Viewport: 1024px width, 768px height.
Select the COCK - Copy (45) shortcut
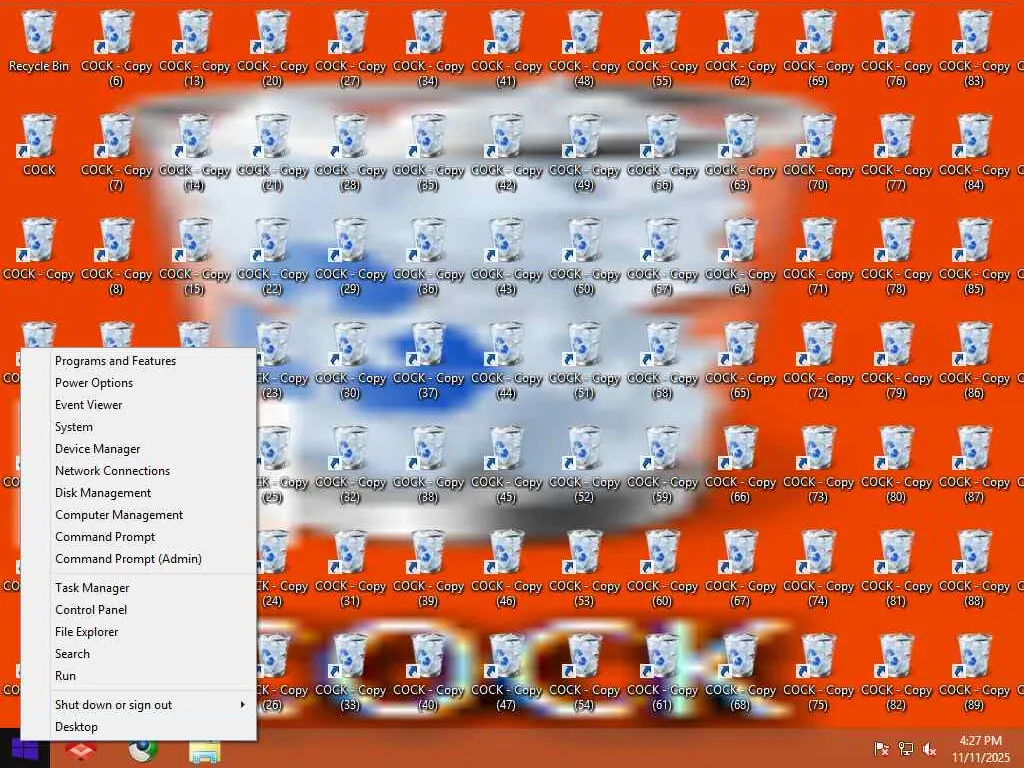click(x=506, y=464)
